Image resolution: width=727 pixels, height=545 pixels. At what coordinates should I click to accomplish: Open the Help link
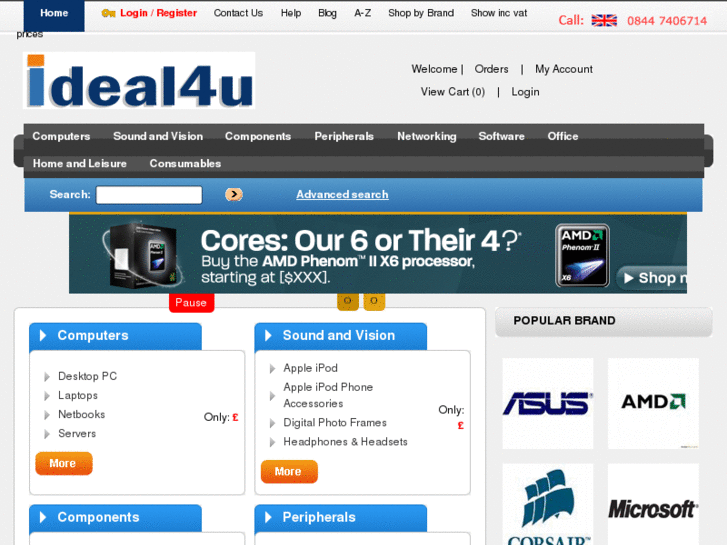point(291,13)
